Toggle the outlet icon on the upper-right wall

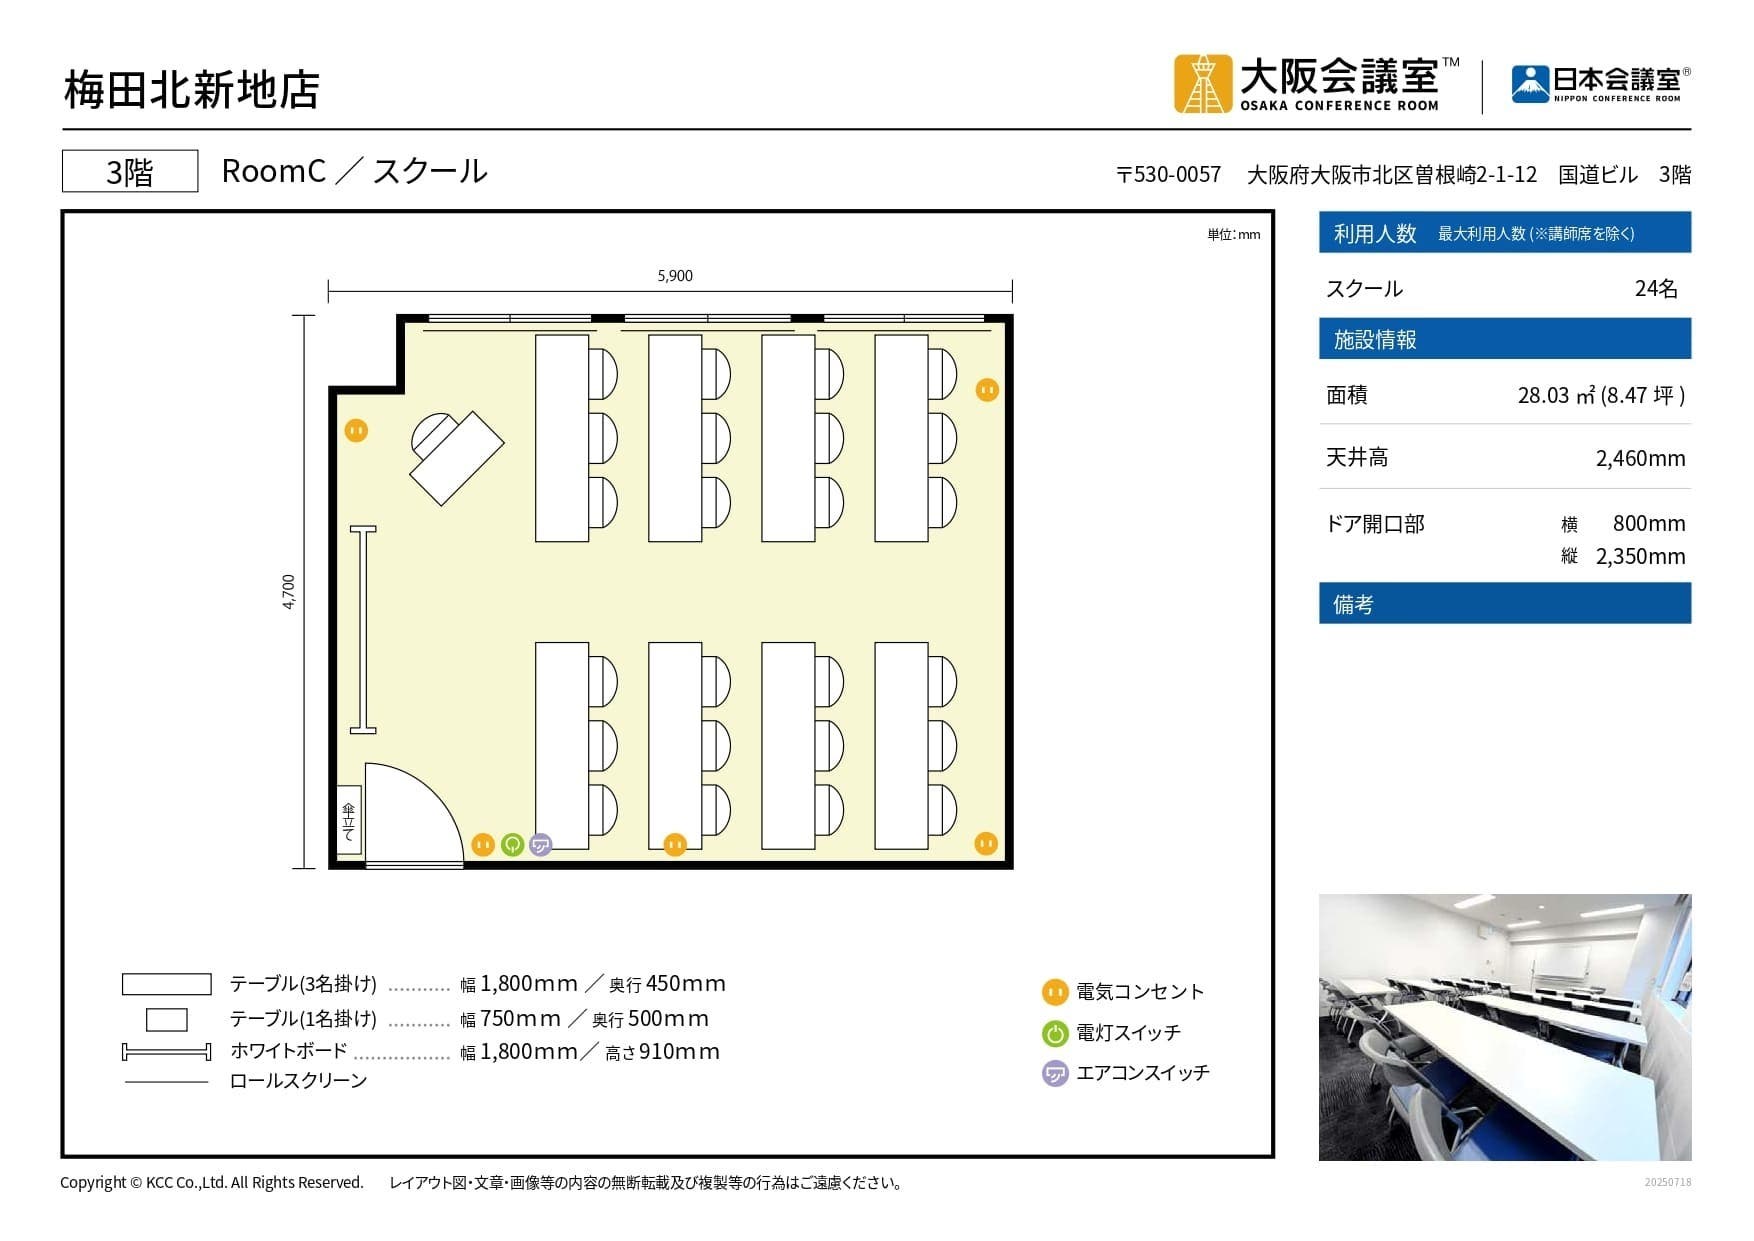click(x=985, y=390)
